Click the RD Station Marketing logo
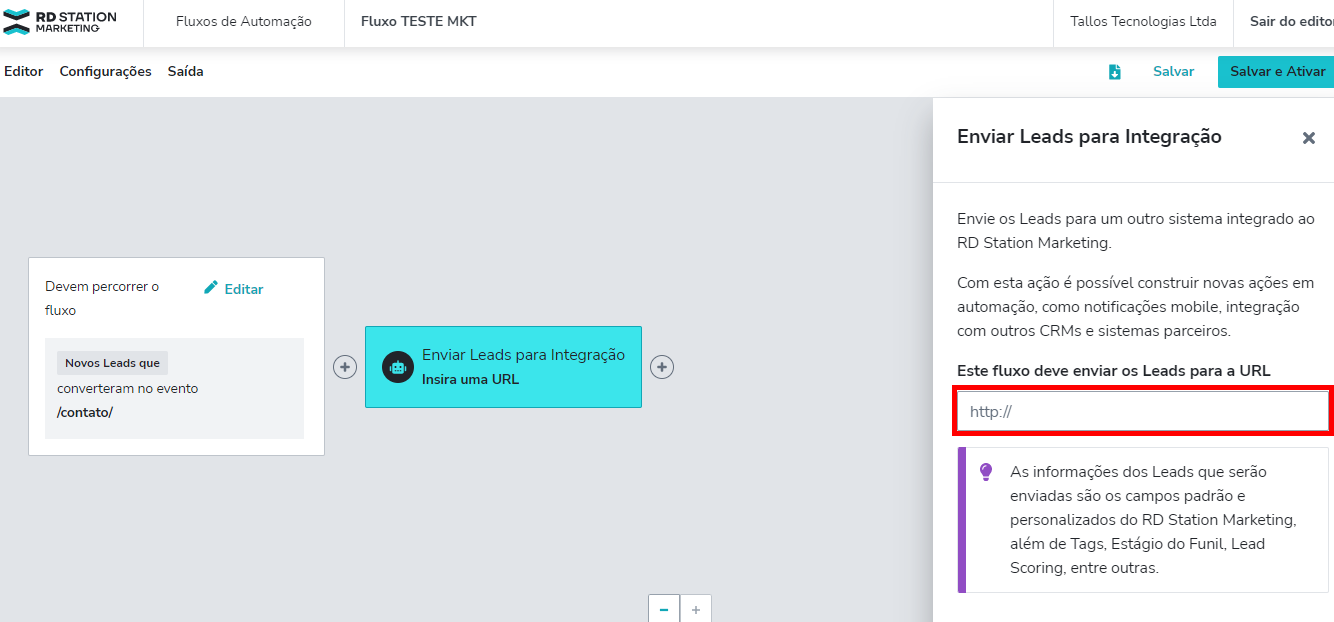1334x622 pixels. 61,22
